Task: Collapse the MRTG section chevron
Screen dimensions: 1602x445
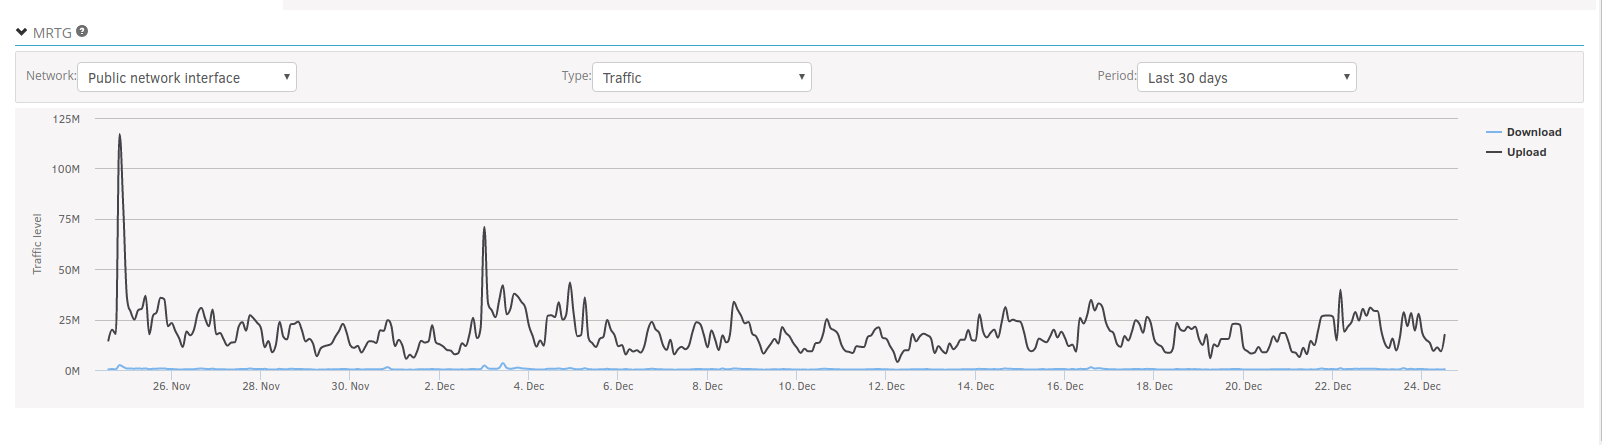Action: pyautogui.click(x=21, y=32)
